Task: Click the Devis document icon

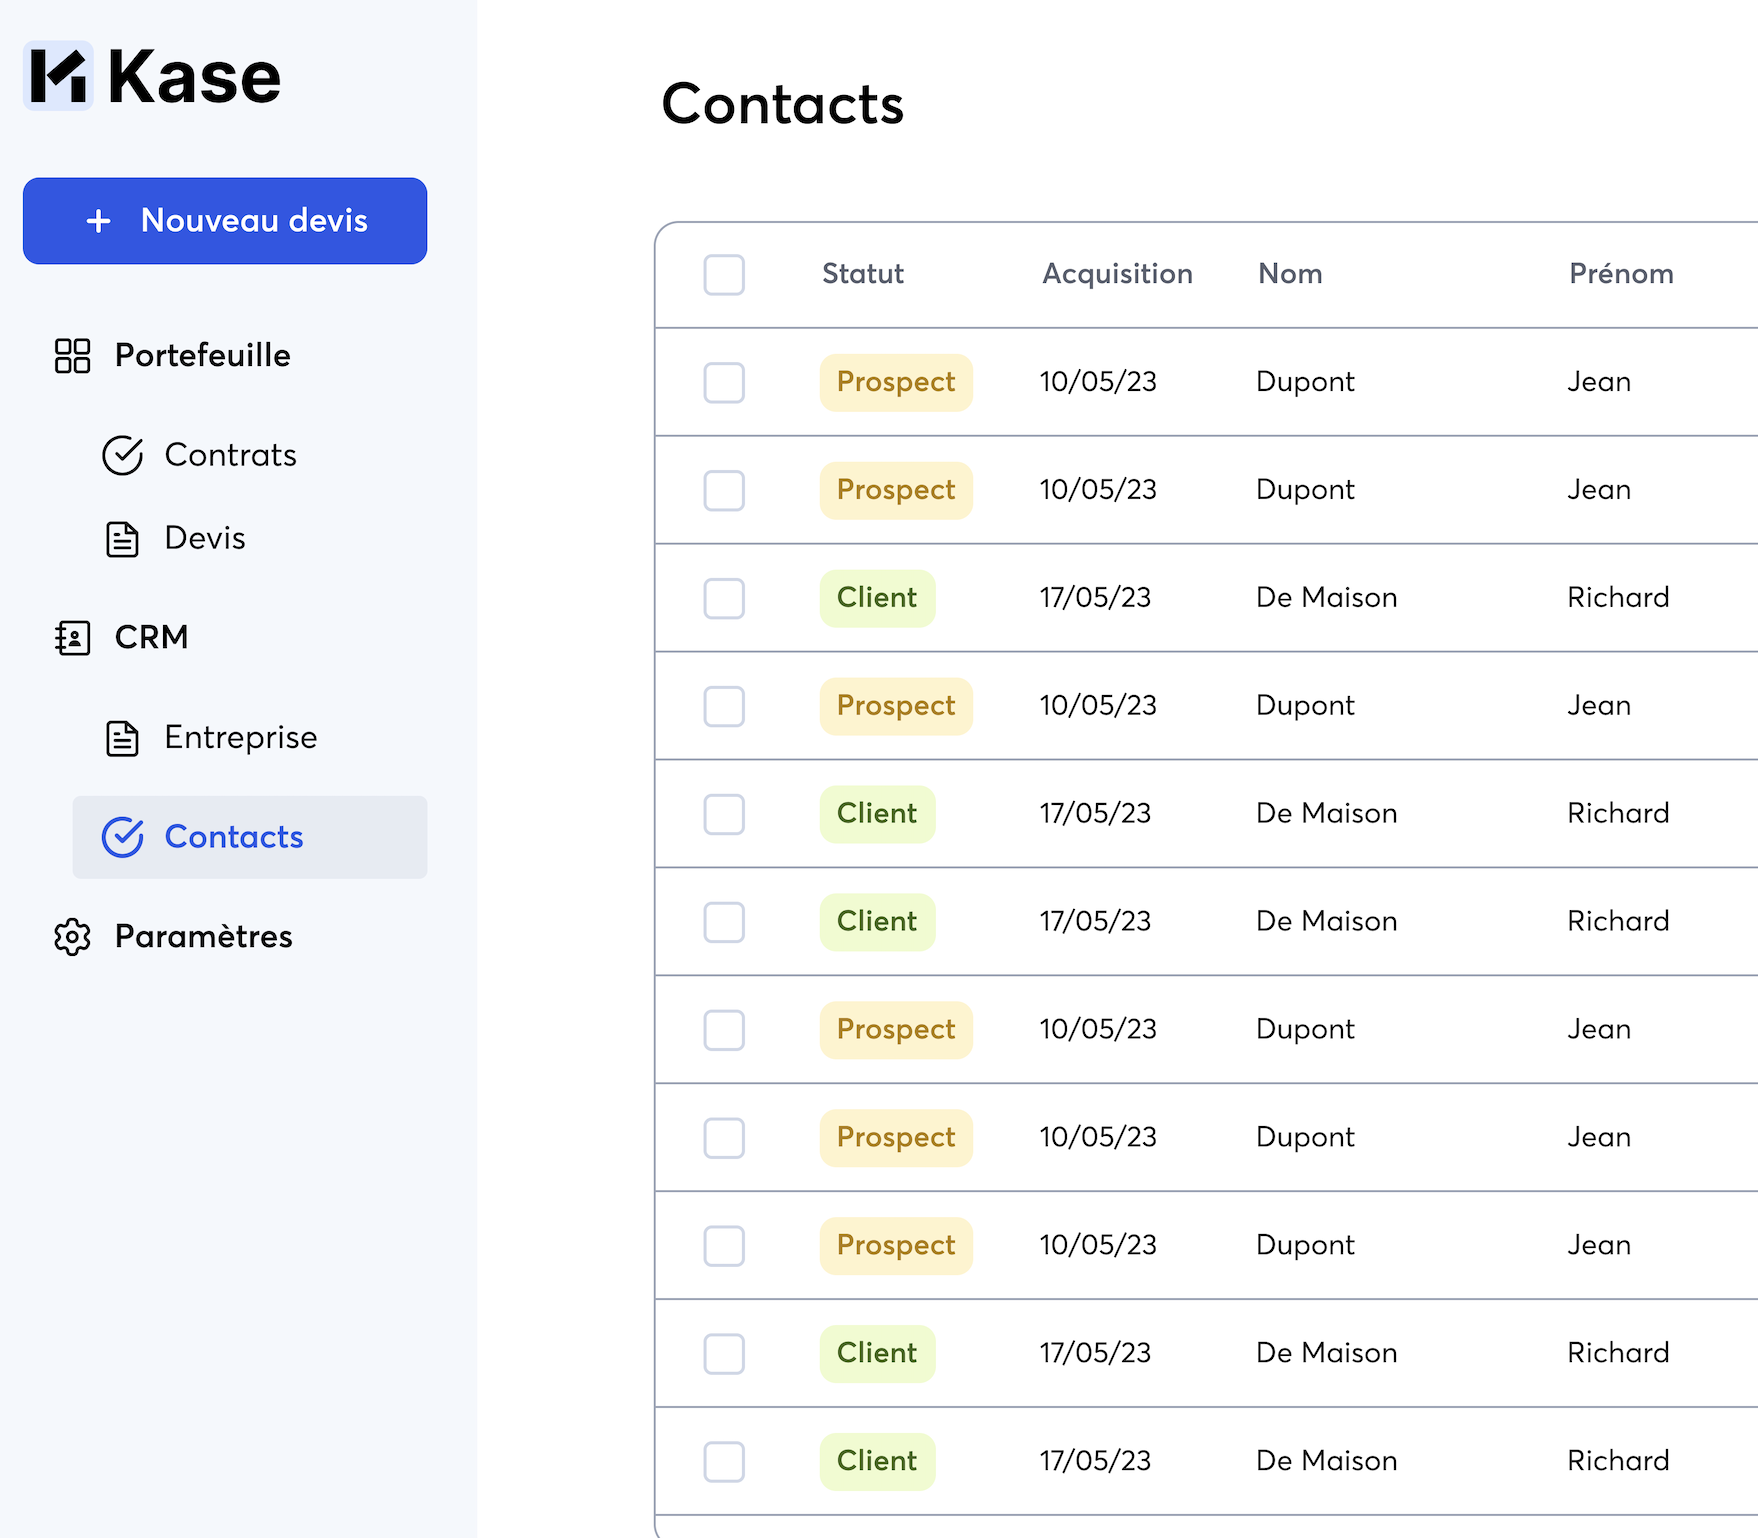Action: [123, 539]
